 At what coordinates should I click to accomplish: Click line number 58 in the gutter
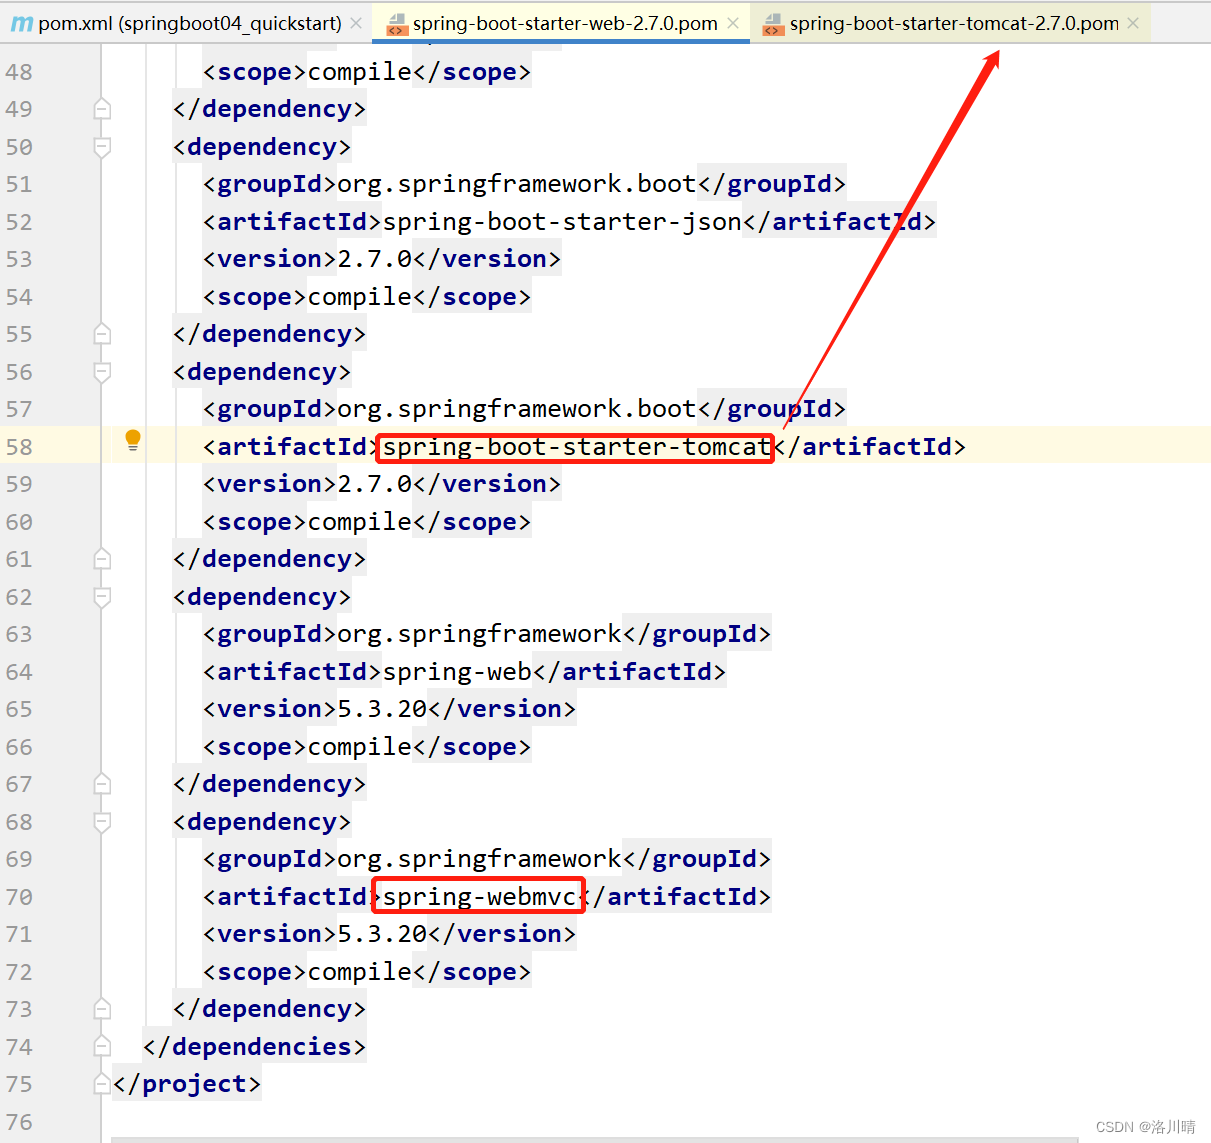(x=18, y=447)
